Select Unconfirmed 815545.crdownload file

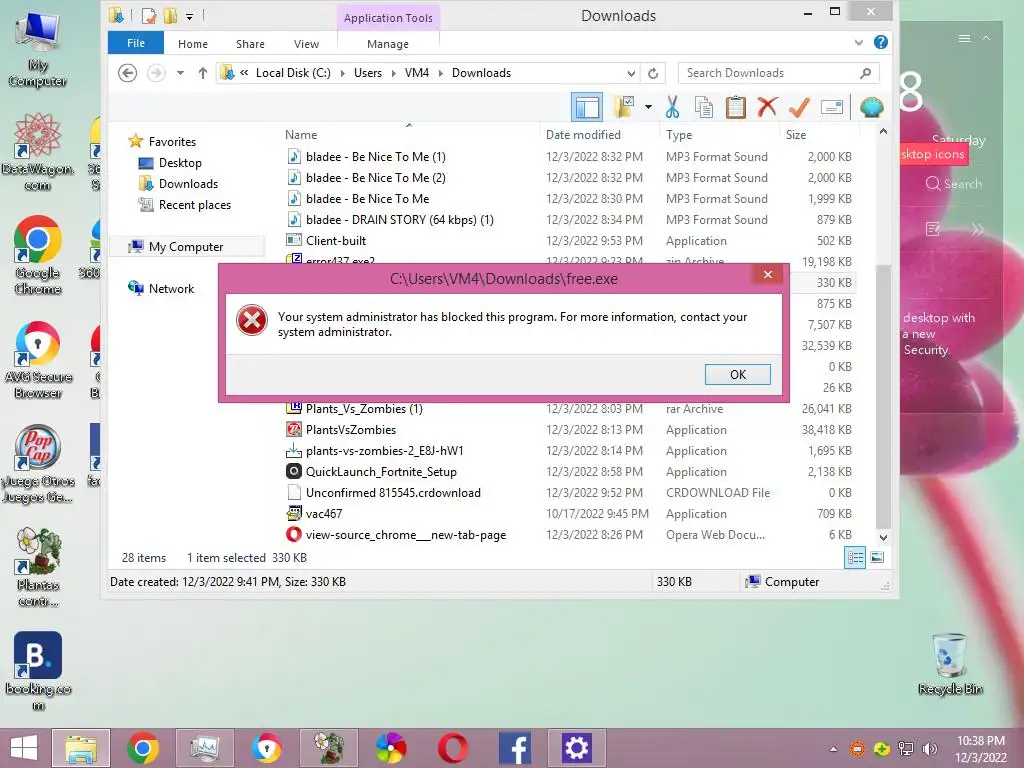coord(393,492)
